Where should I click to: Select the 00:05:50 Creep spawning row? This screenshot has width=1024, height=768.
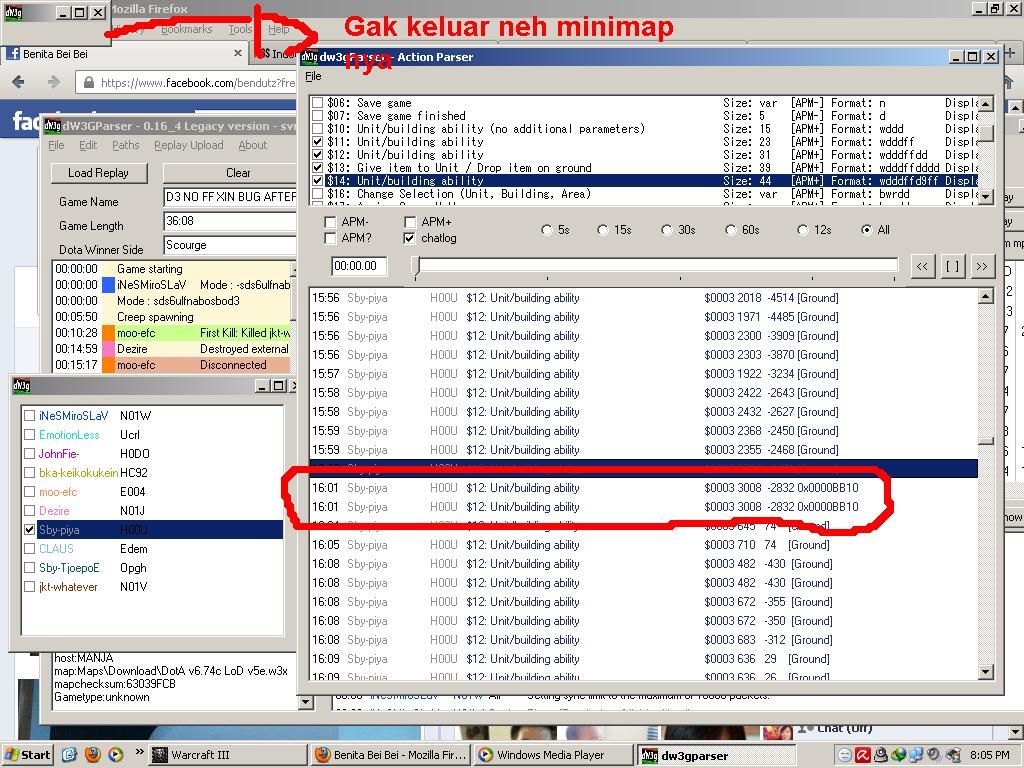pos(173,317)
